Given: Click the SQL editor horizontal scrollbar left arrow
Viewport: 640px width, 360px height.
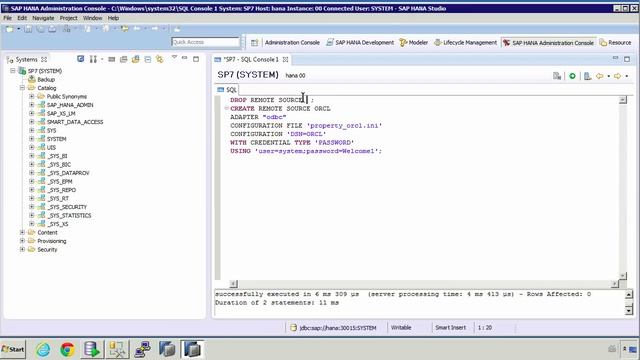Looking at the screenshot, I should [233, 284].
